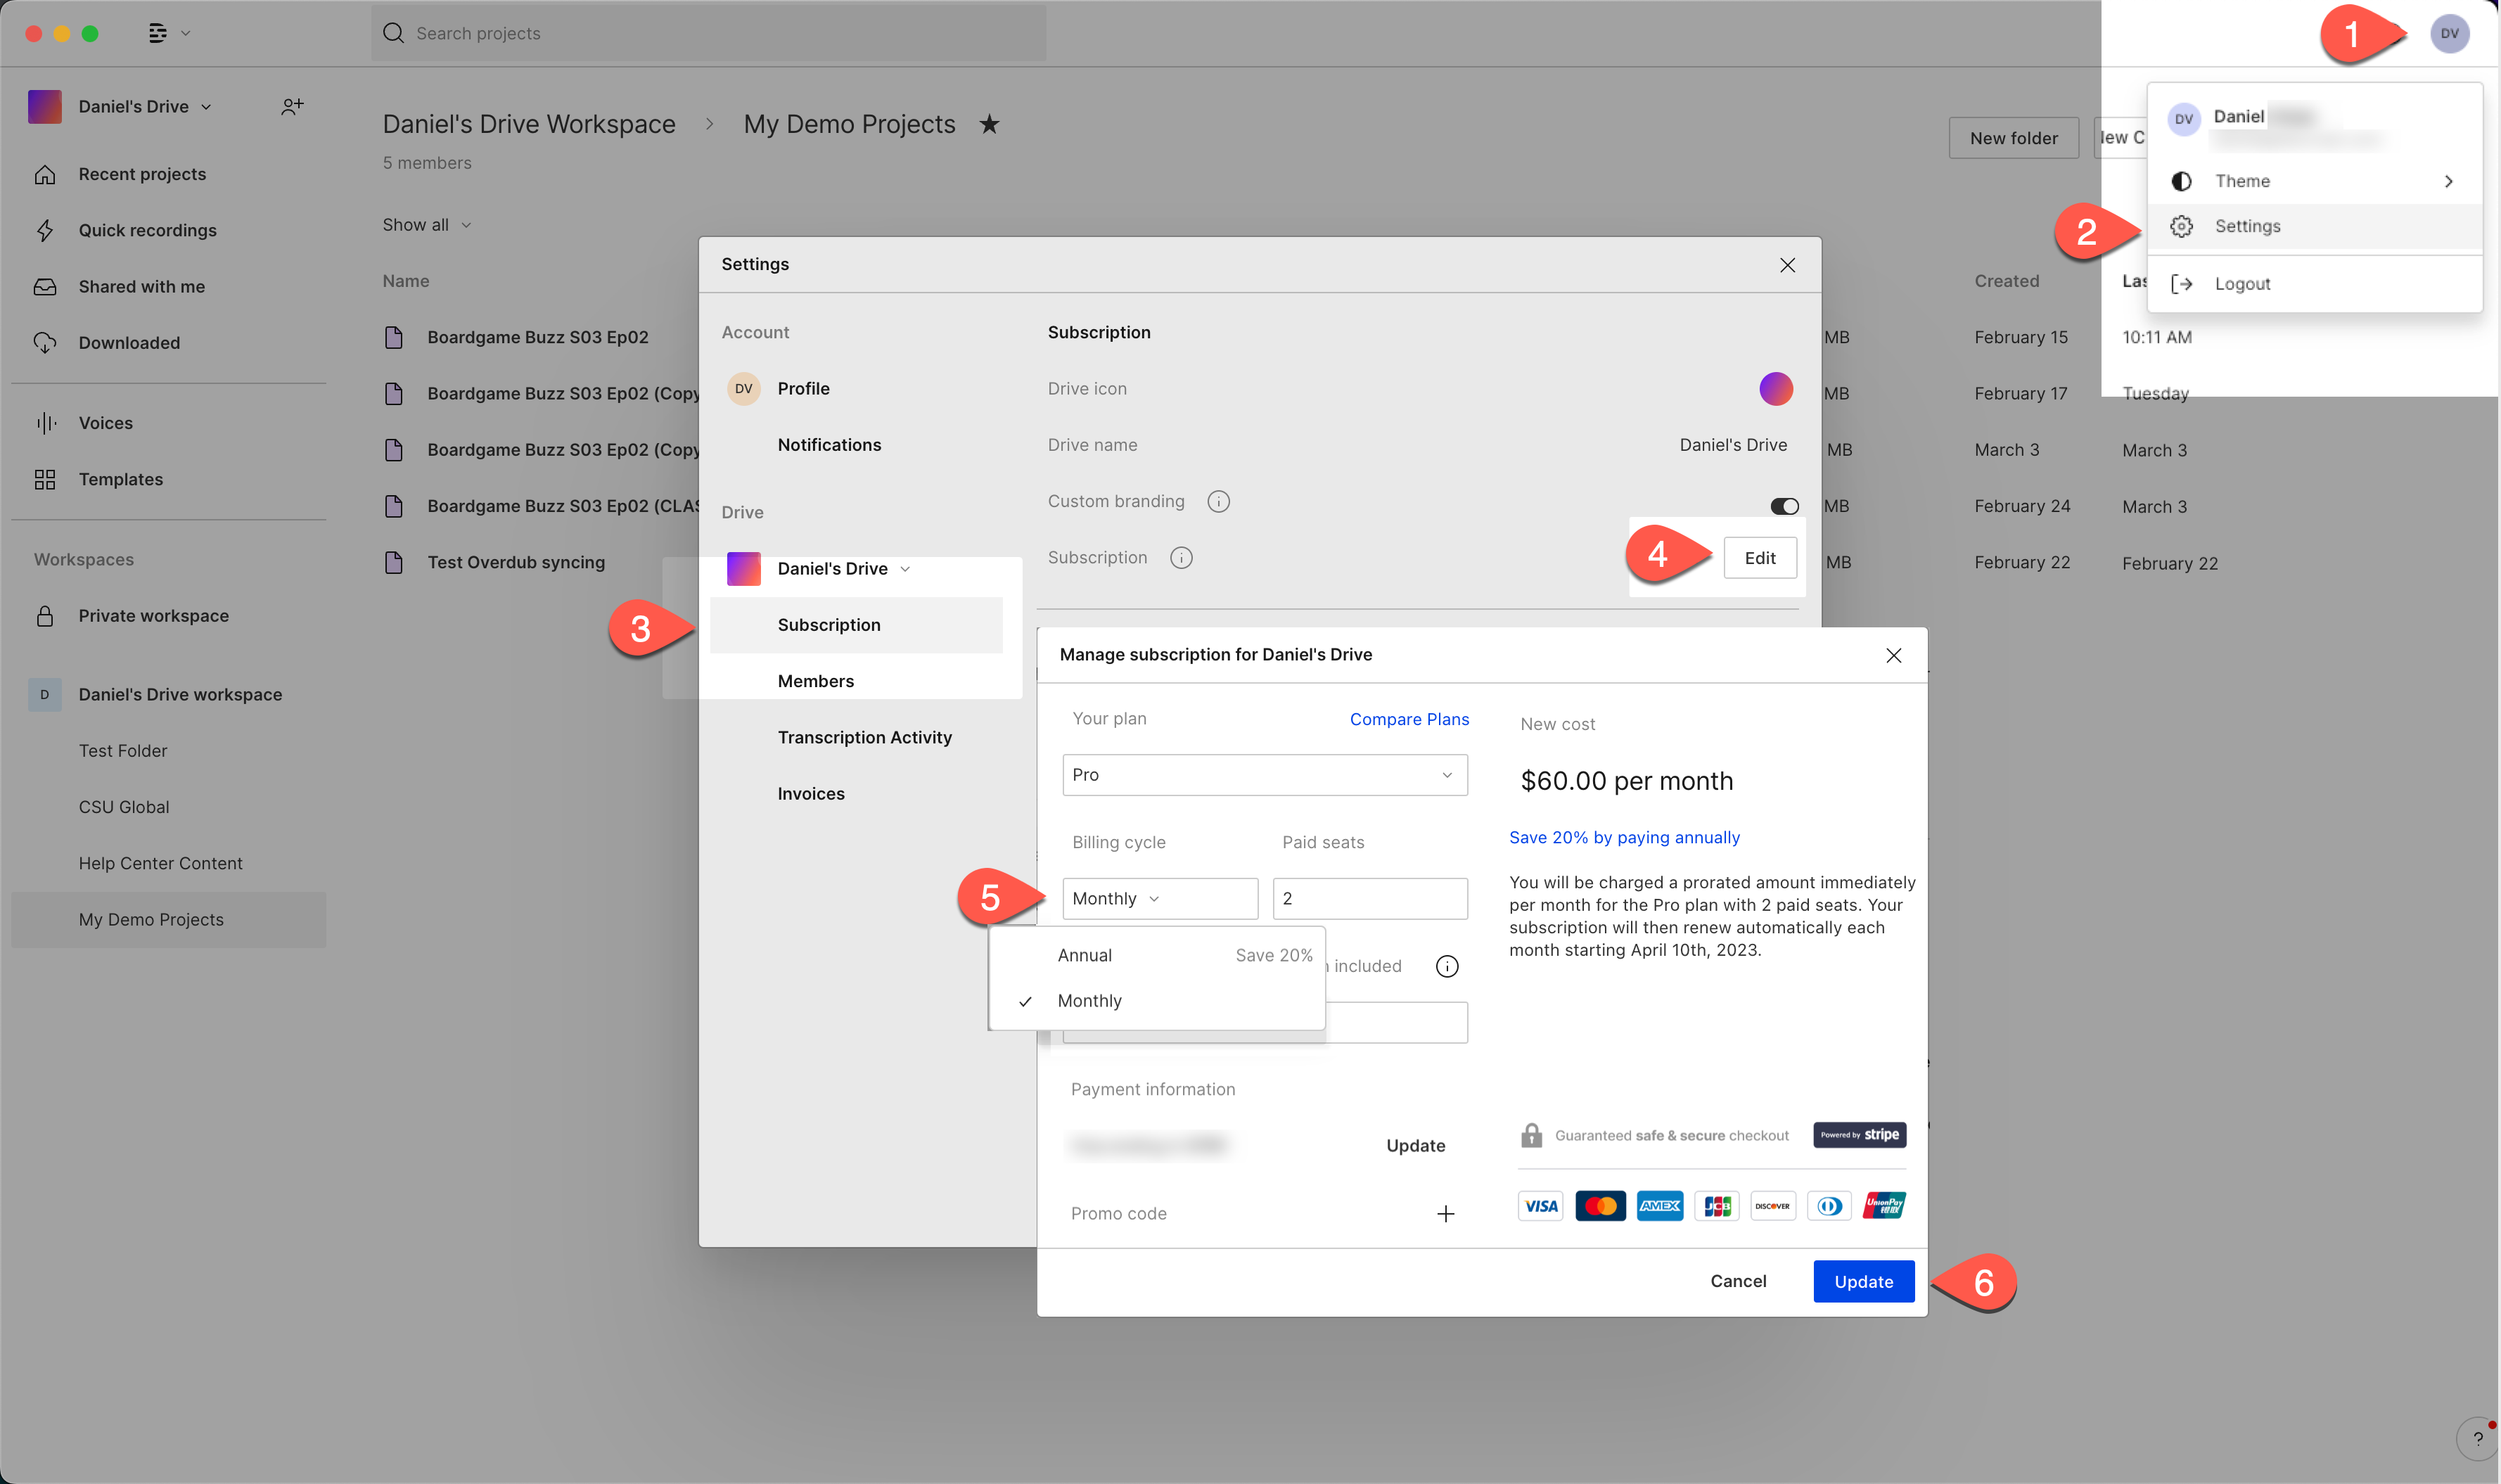Click the Custom branding info icon

[x=1218, y=501]
